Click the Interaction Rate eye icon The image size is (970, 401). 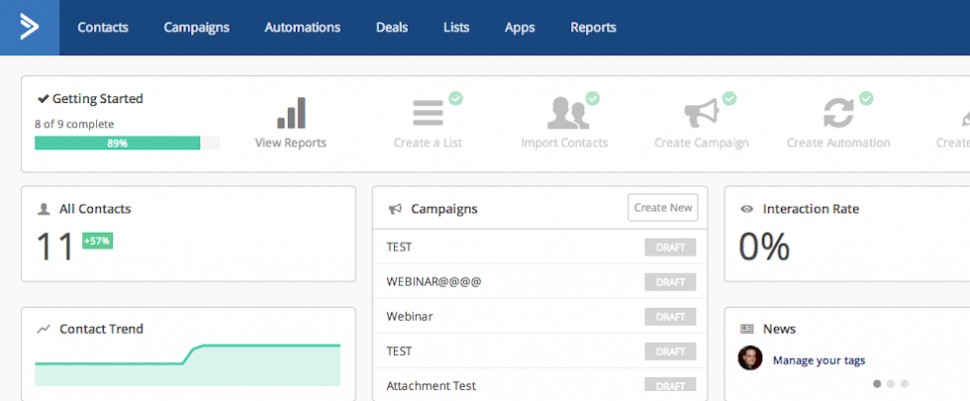pos(746,209)
